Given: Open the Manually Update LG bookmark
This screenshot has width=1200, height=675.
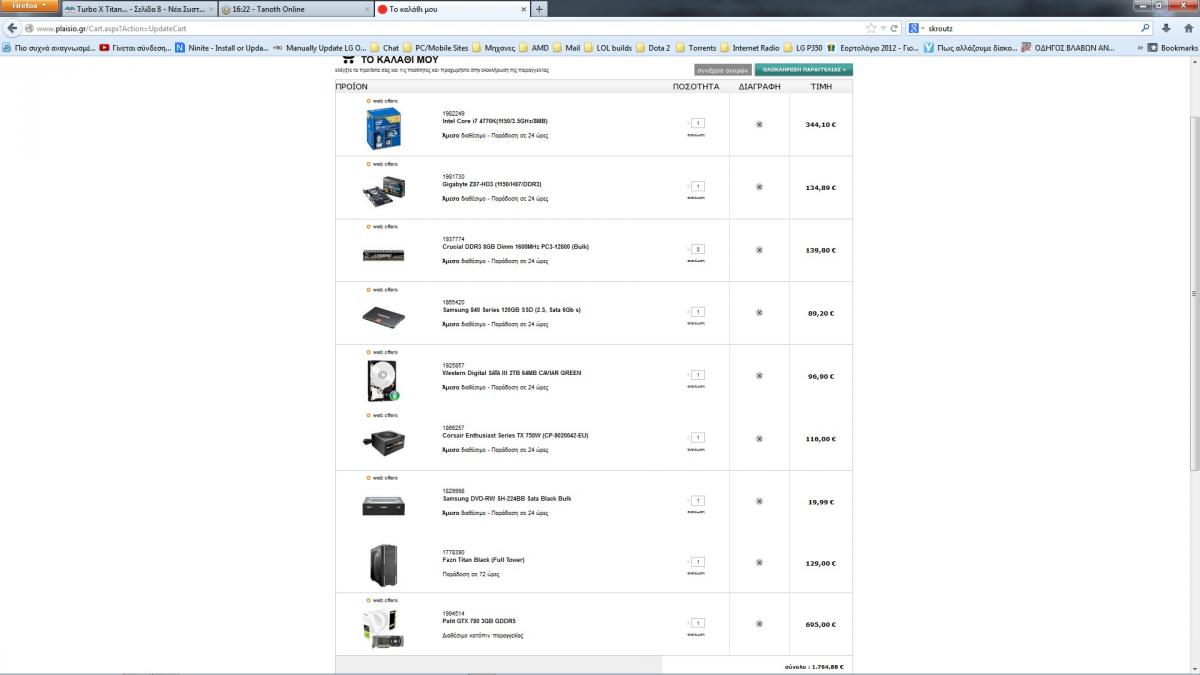Looking at the screenshot, I should click(x=319, y=47).
